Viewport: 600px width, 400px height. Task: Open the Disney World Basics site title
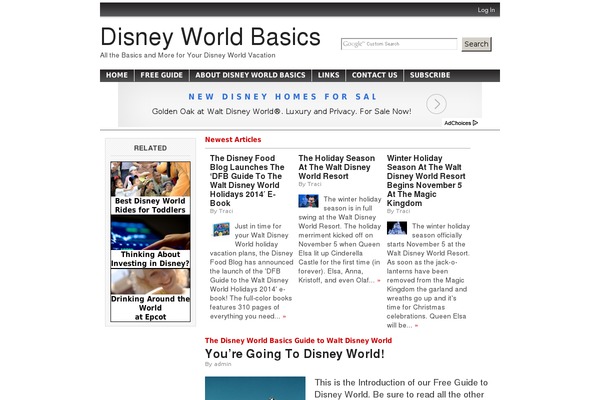(210, 37)
